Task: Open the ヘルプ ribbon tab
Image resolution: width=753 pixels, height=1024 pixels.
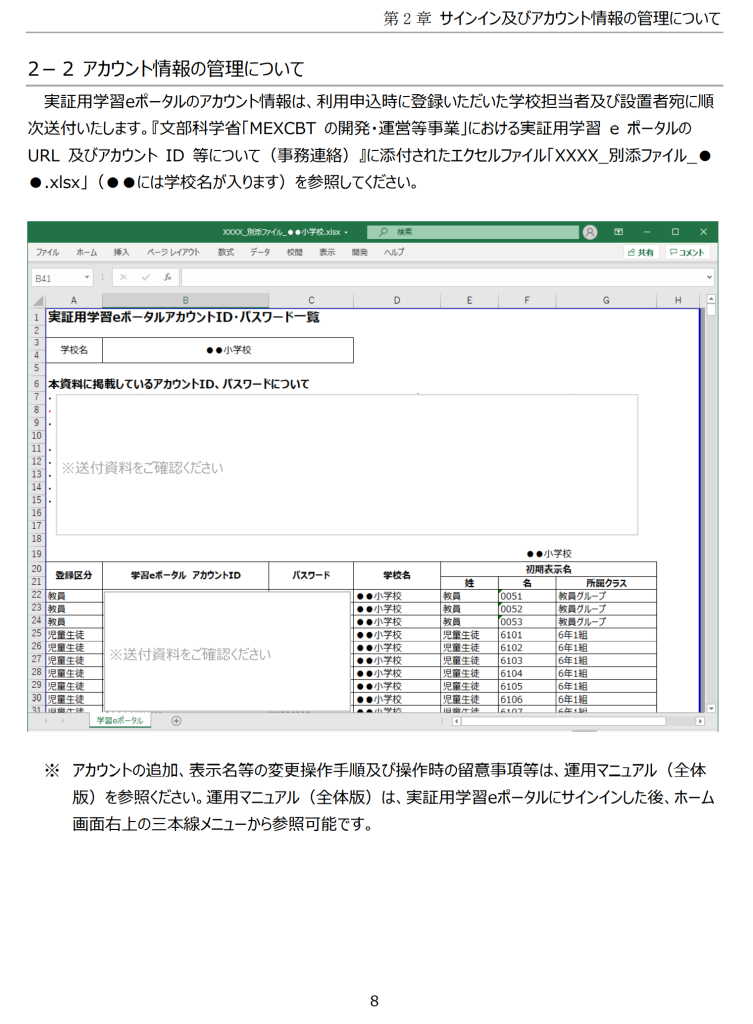Action: pos(394,252)
